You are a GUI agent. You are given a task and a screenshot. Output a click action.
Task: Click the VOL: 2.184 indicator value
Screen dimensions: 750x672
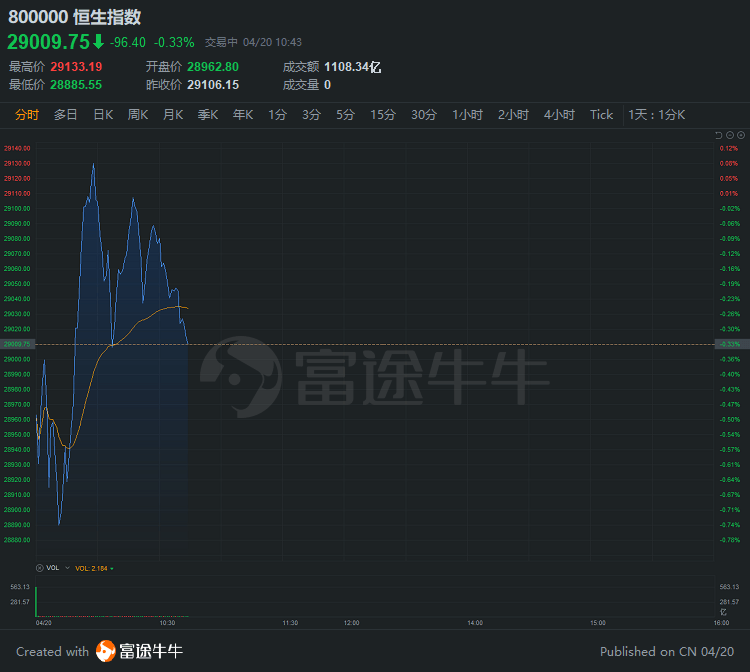(92, 569)
